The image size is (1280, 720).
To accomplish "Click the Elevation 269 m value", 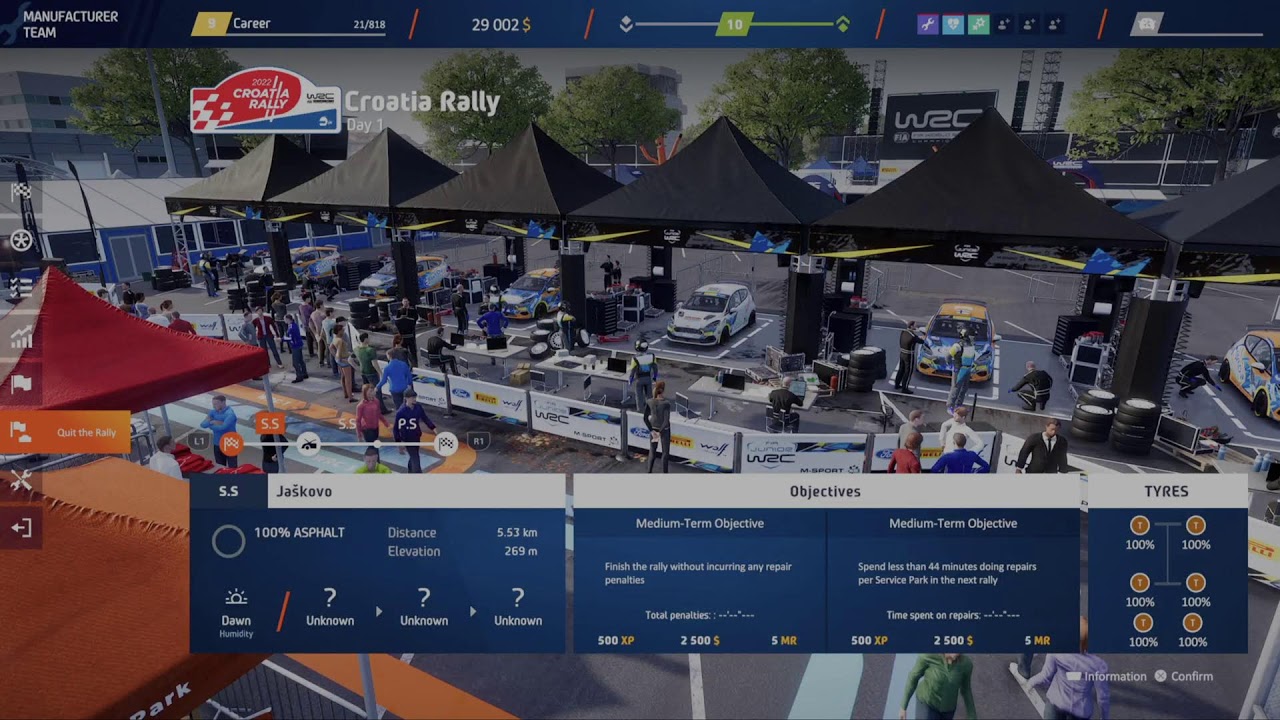I will point(520,551).
